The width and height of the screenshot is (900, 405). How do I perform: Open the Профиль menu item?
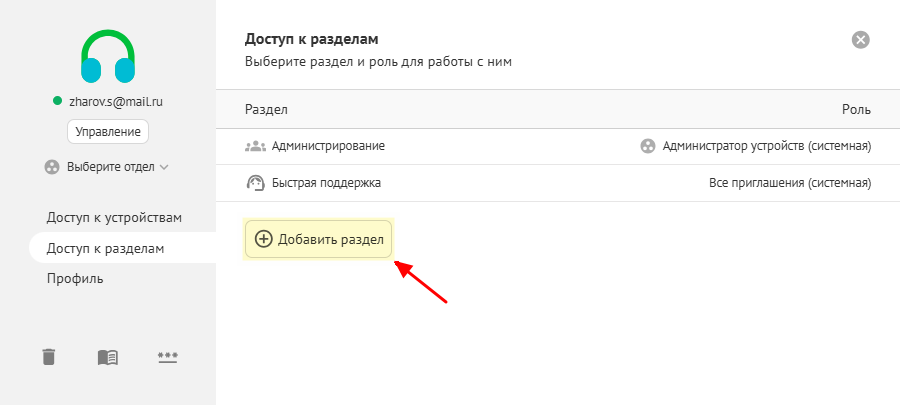(x=75, y=278)
